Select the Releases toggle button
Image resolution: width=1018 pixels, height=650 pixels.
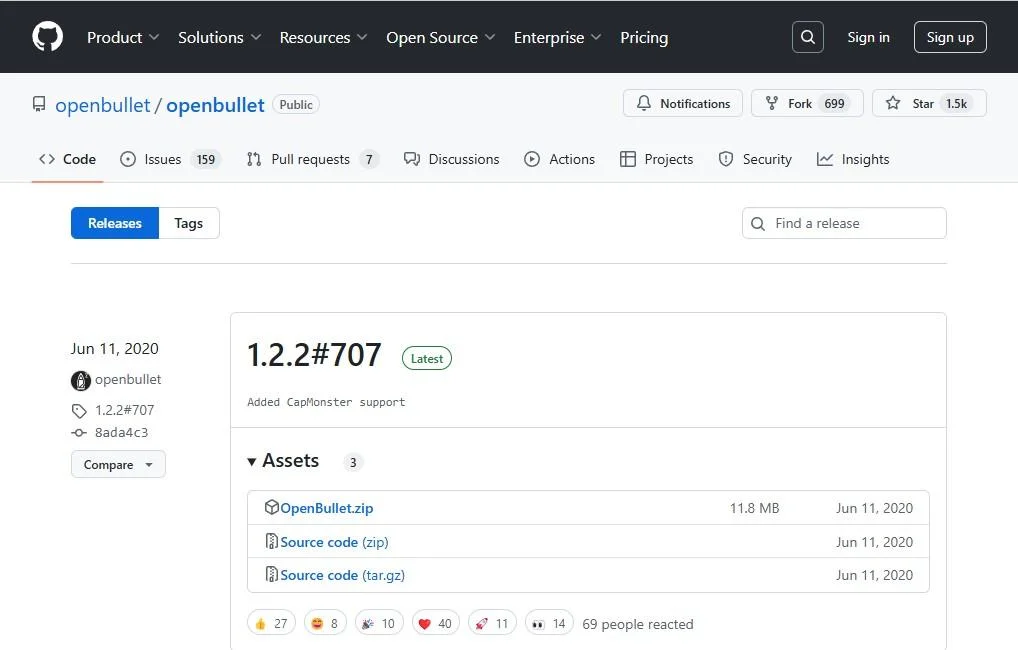(115, 223)
